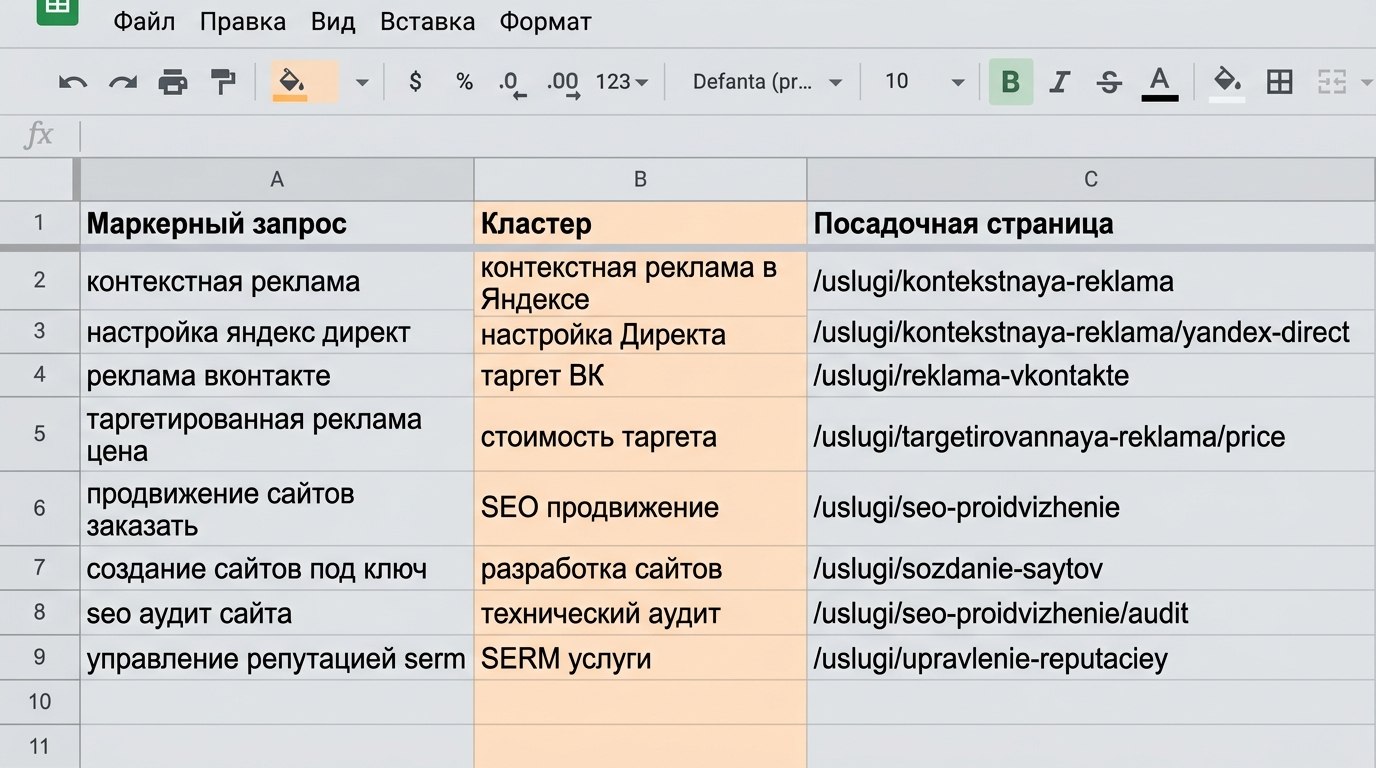Redo the last action

click(123, 82)
